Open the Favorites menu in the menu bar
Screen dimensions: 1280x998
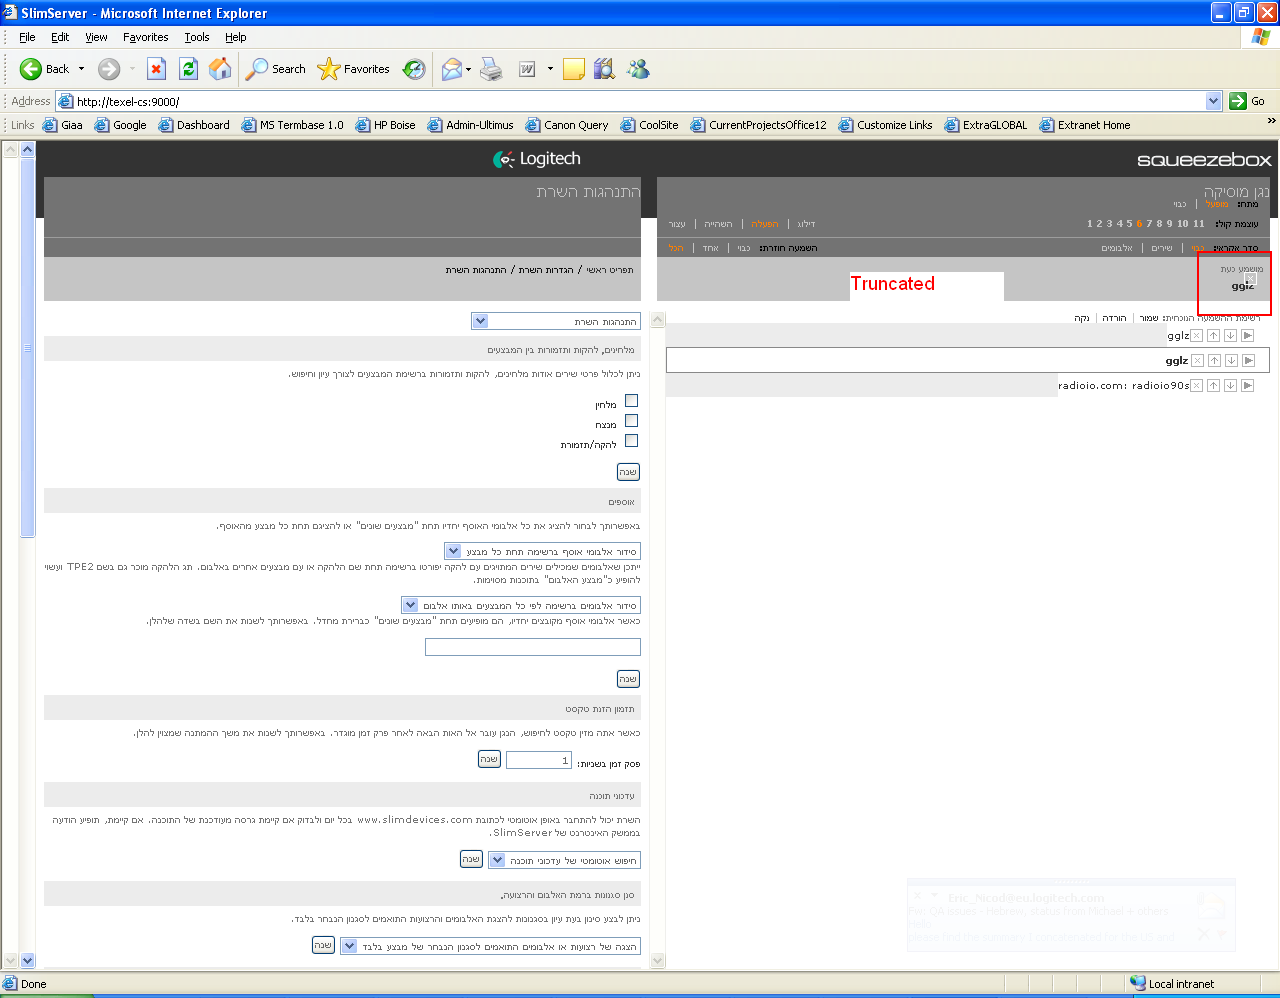(145, 37)
